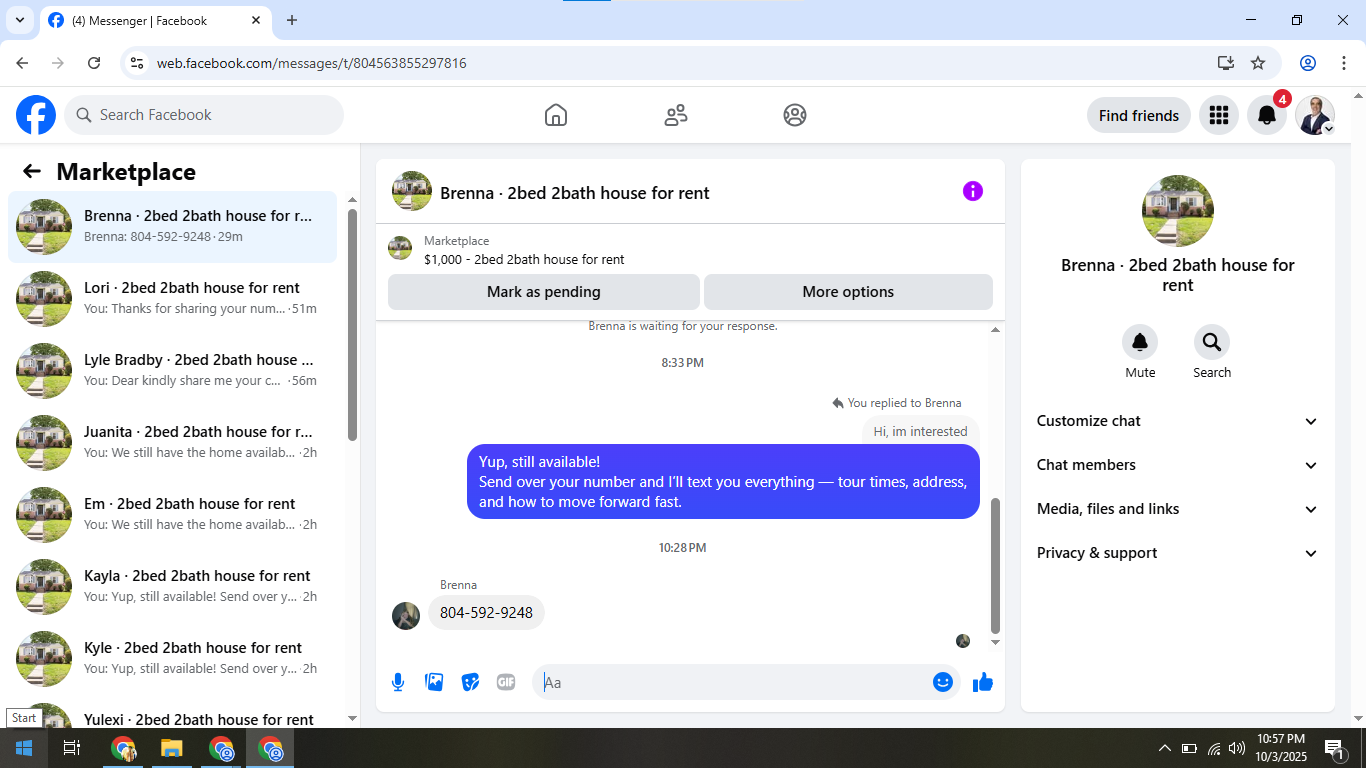1366x768 pixels.
Task: Open the Home feed icon
Action: pos(556,115)
